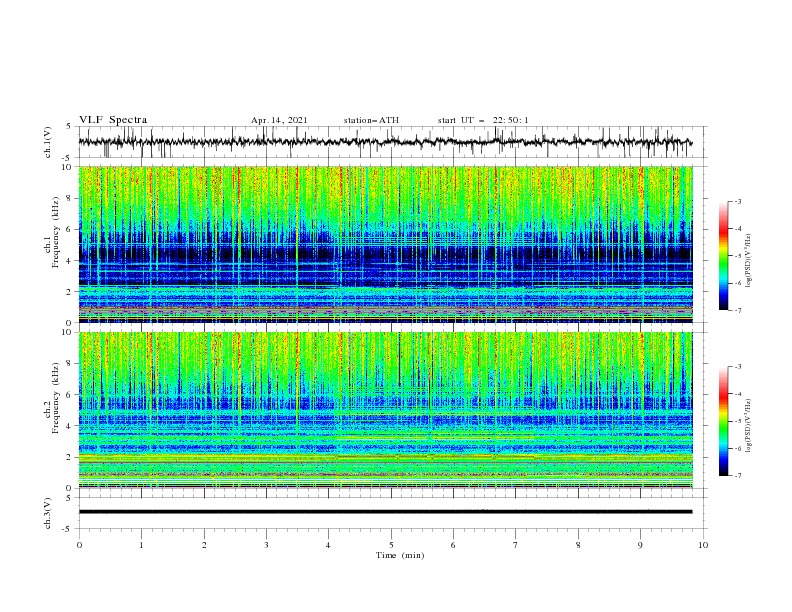Click the ch.1 spectrogram panel
The width and height of the screenshot is (792, 612).
pyautogui.click(x=385, y=244)
